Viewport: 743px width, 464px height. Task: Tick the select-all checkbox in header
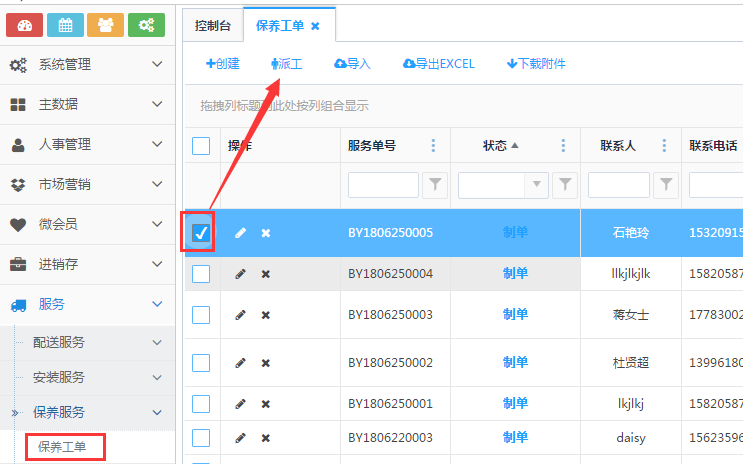click(x=201, y=146)
